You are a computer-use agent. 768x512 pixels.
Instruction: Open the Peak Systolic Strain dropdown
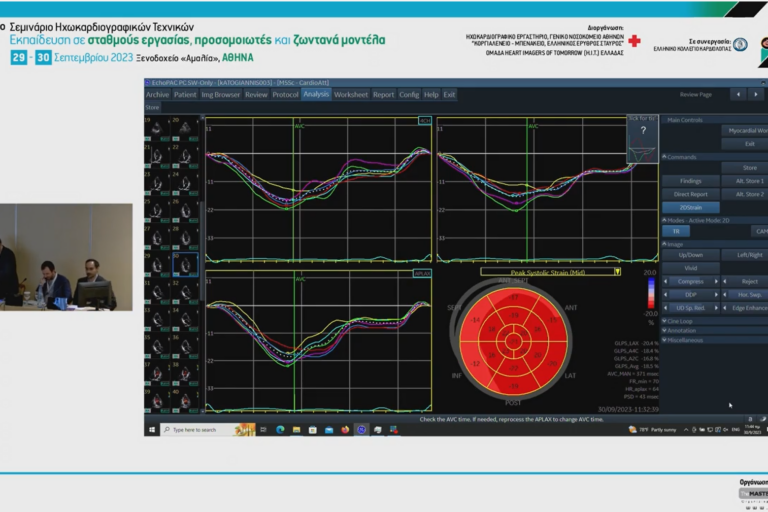(x=618, y=271)
